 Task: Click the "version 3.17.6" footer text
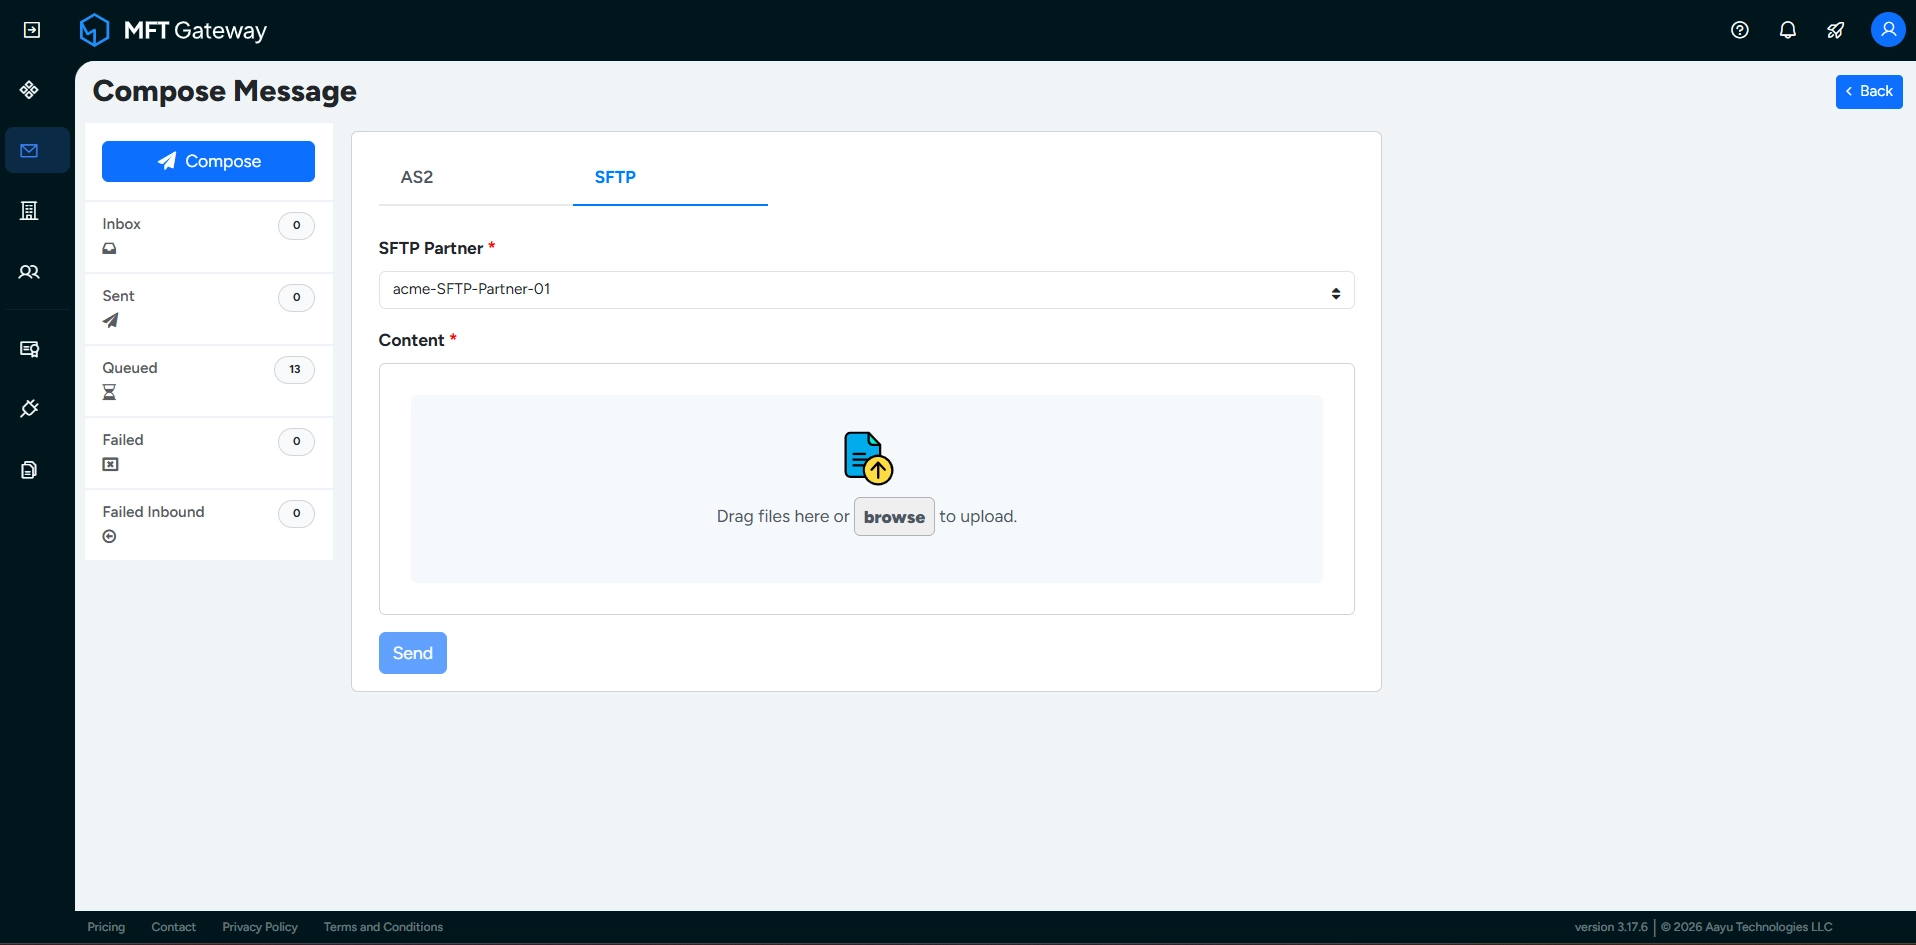(x=1611, y=927)
